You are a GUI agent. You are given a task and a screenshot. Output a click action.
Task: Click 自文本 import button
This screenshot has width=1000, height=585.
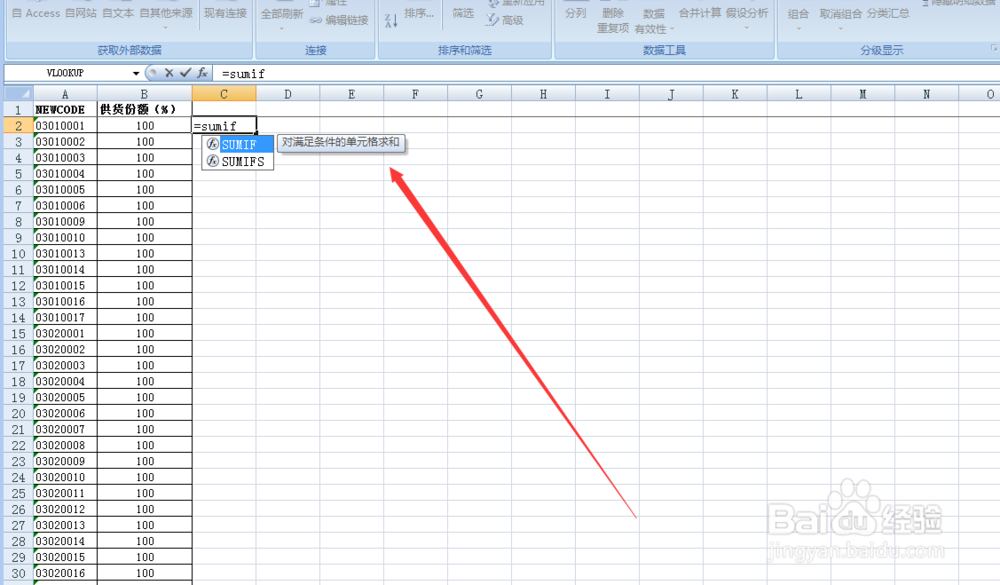pyautogui.click(x=118, y=13)
